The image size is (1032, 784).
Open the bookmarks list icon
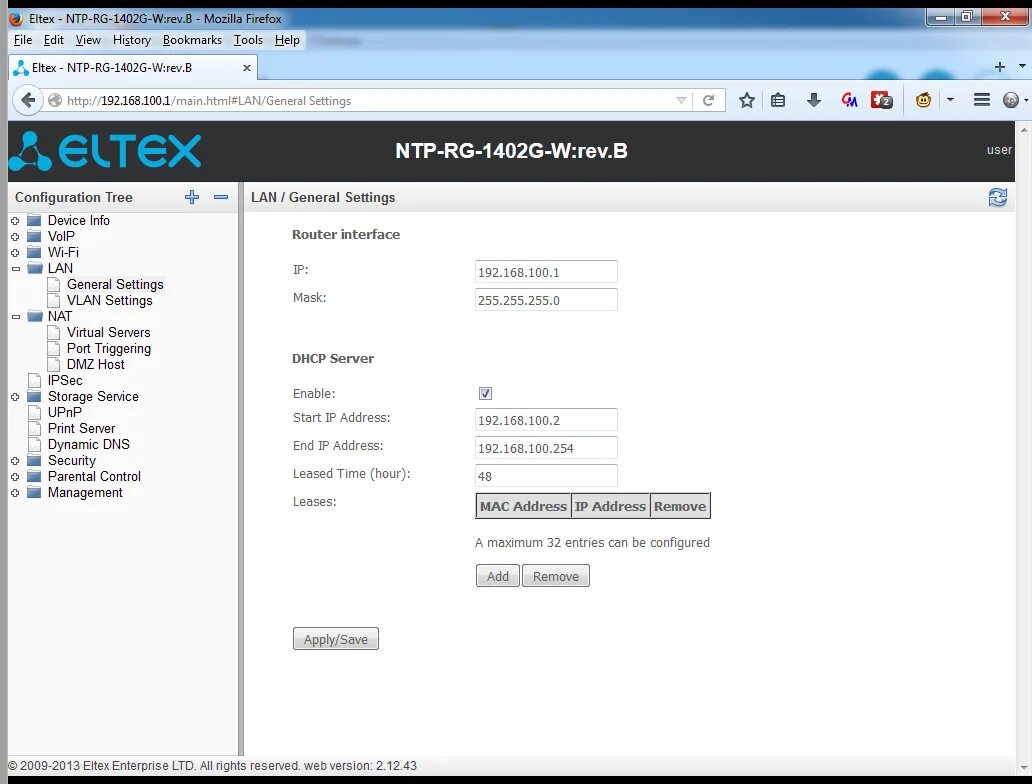click(778, 100)
